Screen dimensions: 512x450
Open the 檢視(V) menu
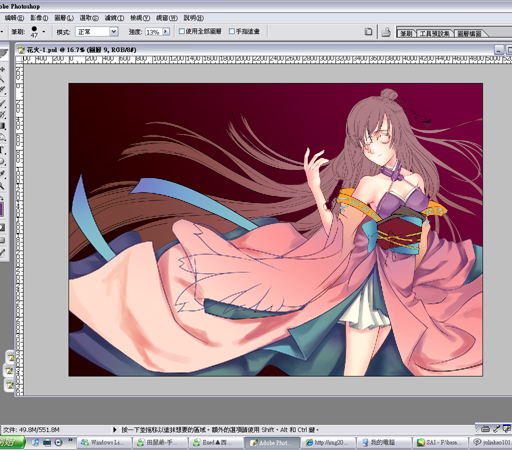click(140, 18)
